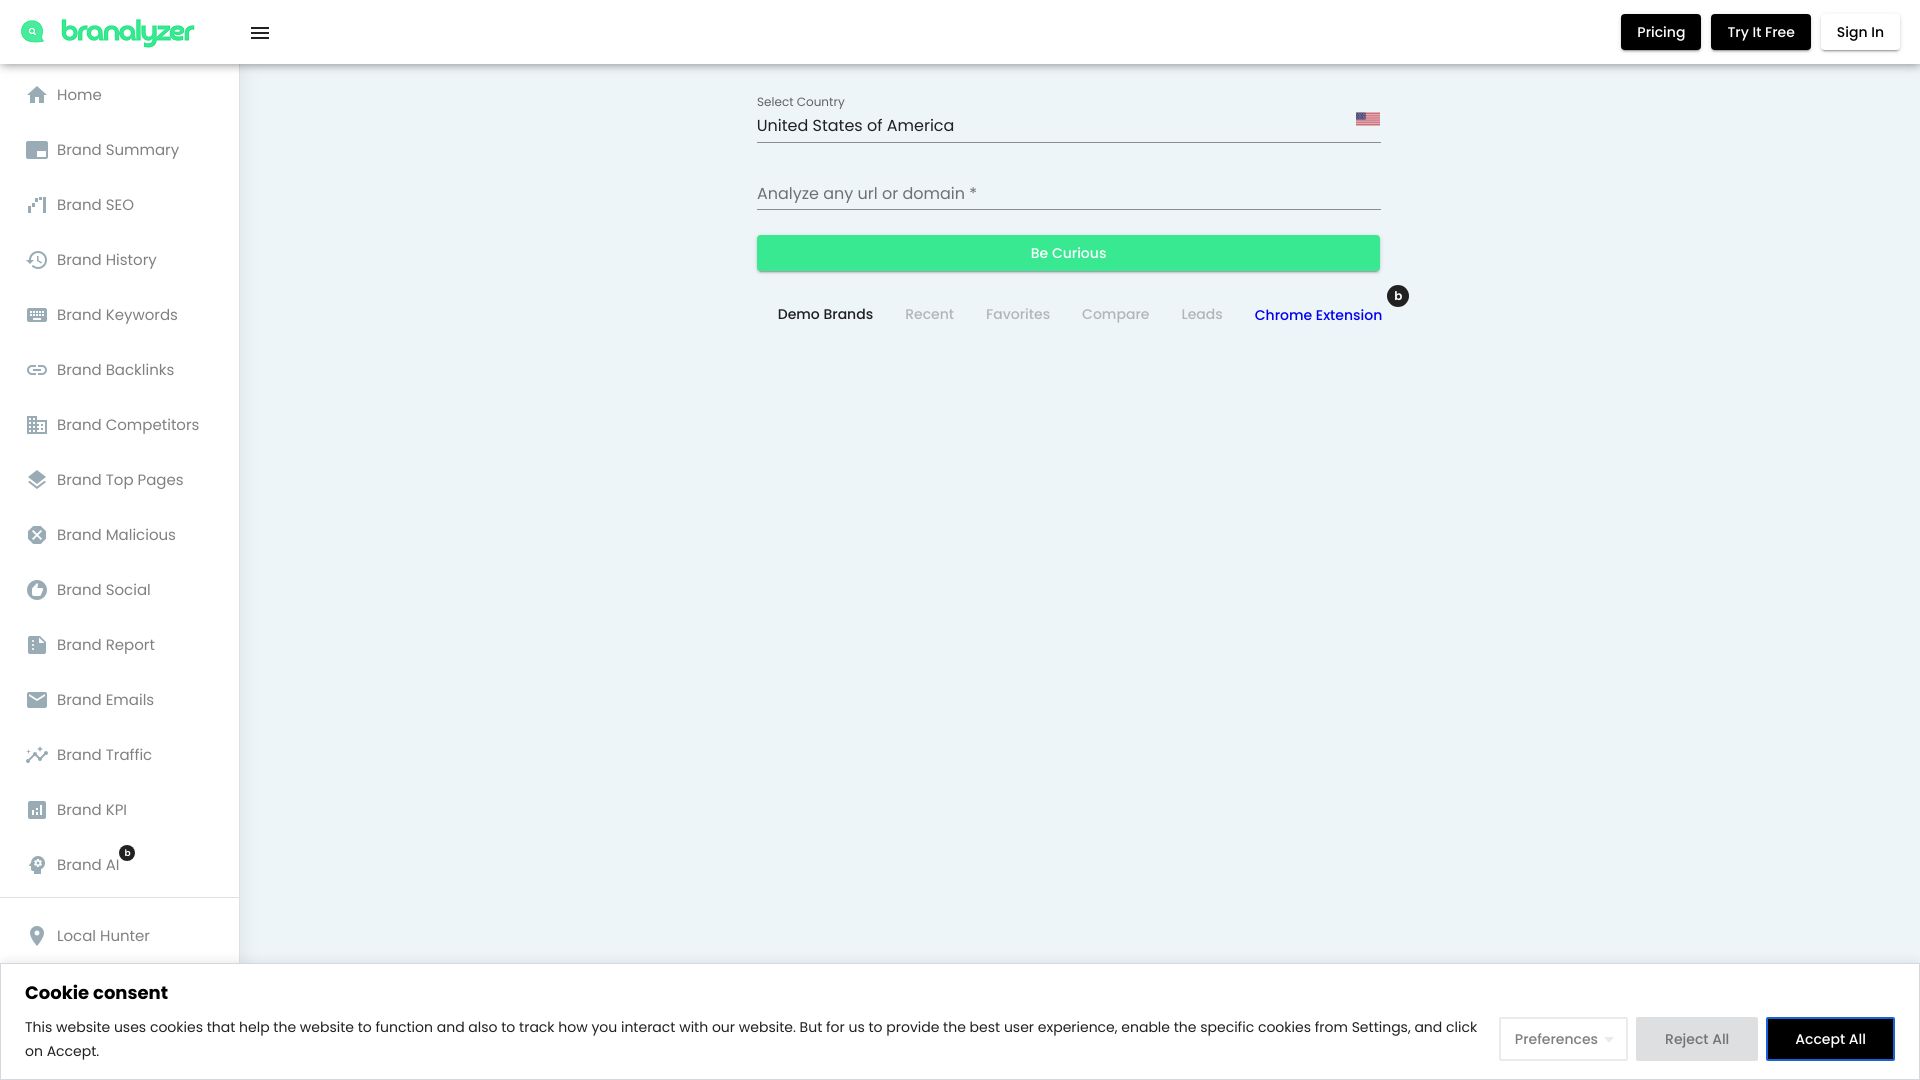Open Brand History
Viewport: 1920px width, 1080px height.
[x=106, y=259]
